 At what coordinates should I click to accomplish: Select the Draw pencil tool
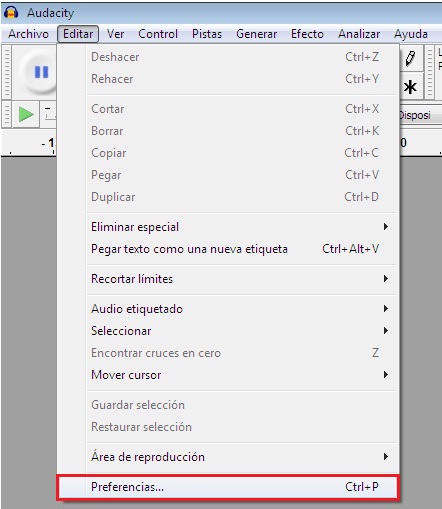[x=411, y=58]
